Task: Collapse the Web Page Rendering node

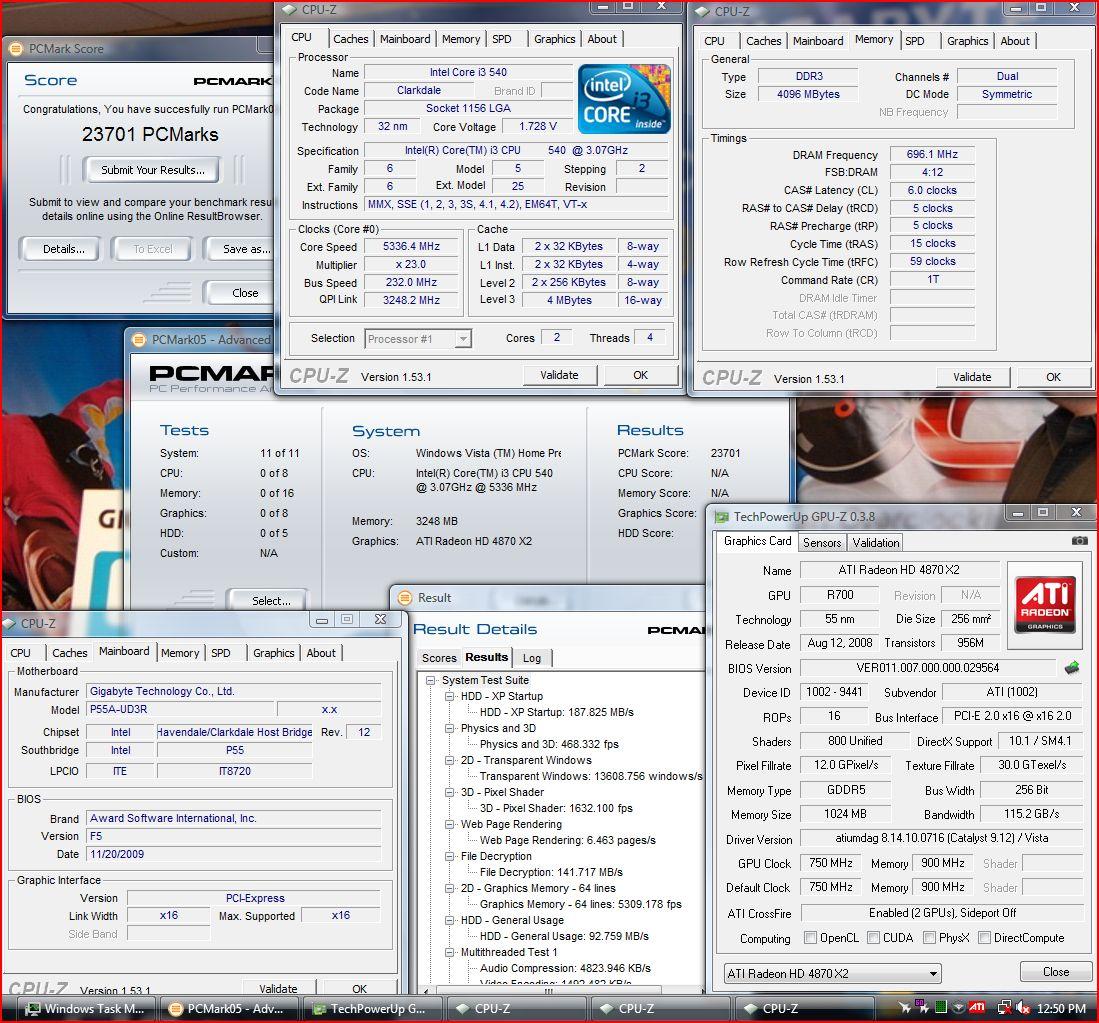Action: pos(449,824)
